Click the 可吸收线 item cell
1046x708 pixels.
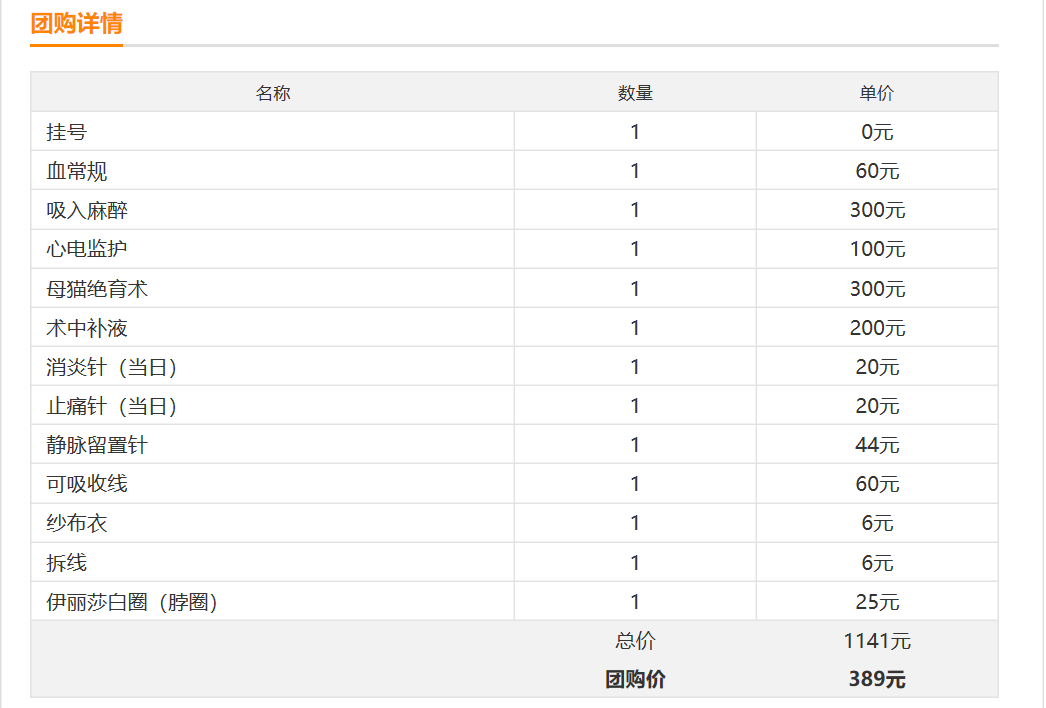pos(272,484)
